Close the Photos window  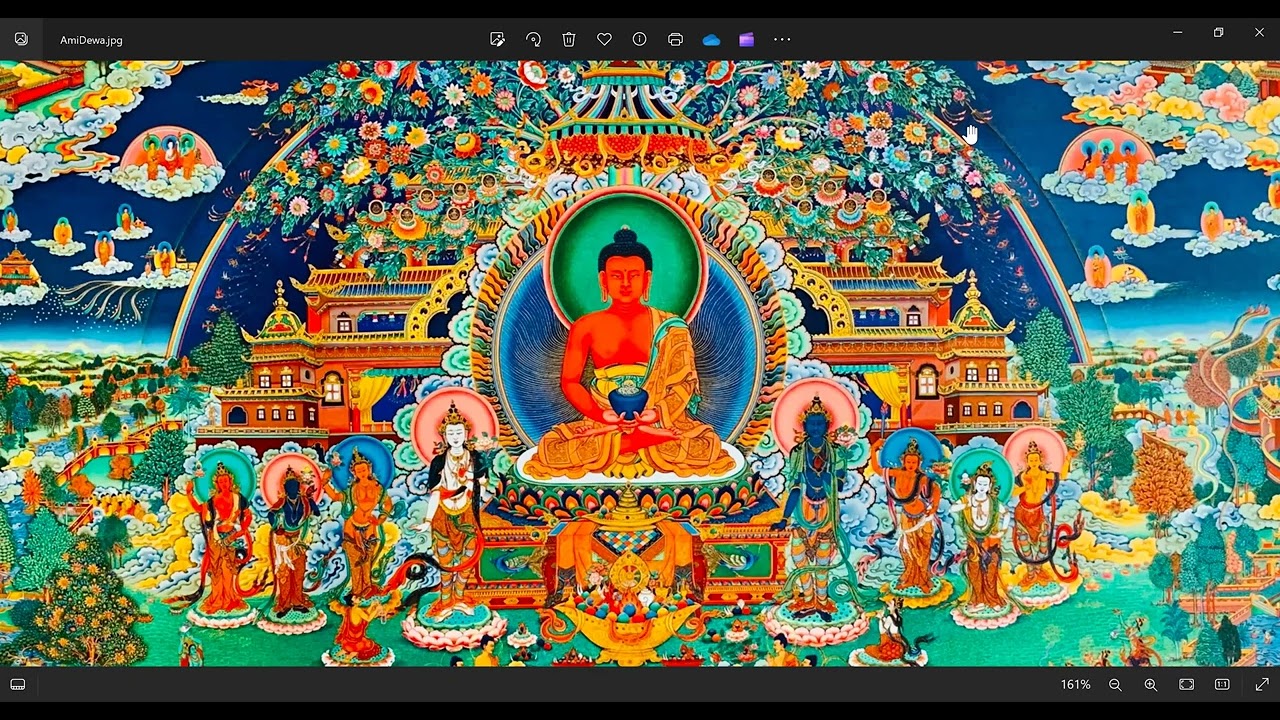(x=1259, y=32)
